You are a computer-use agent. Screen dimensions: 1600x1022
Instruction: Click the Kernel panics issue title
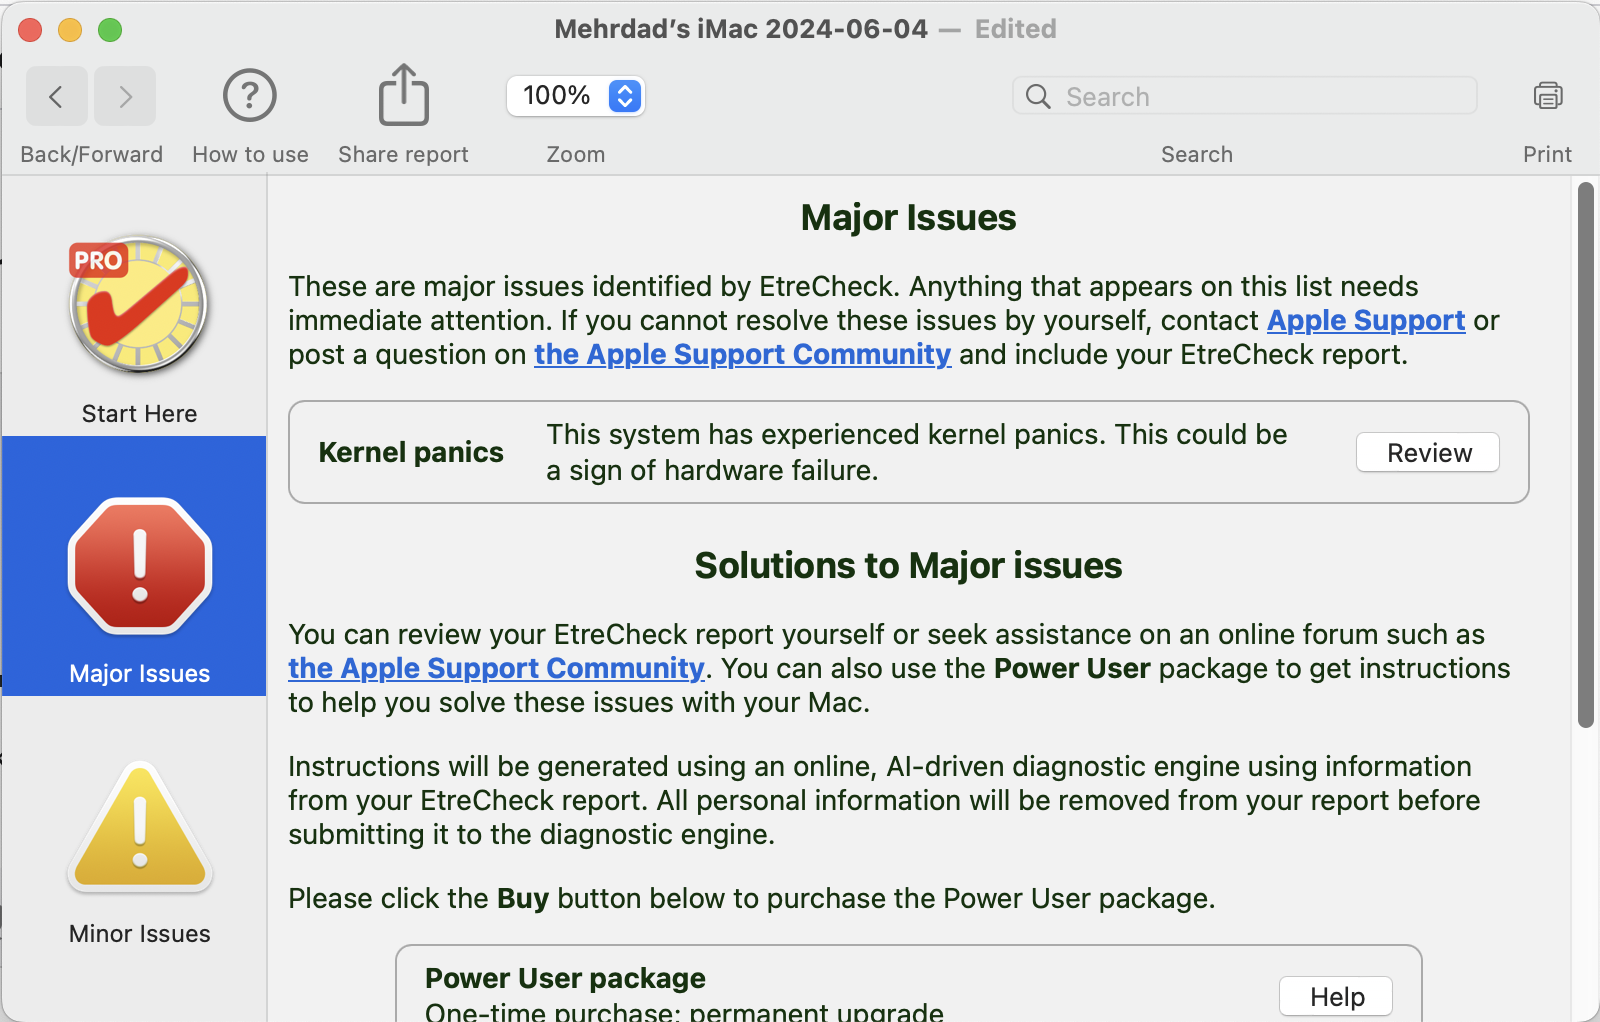[x=411, y=453]
